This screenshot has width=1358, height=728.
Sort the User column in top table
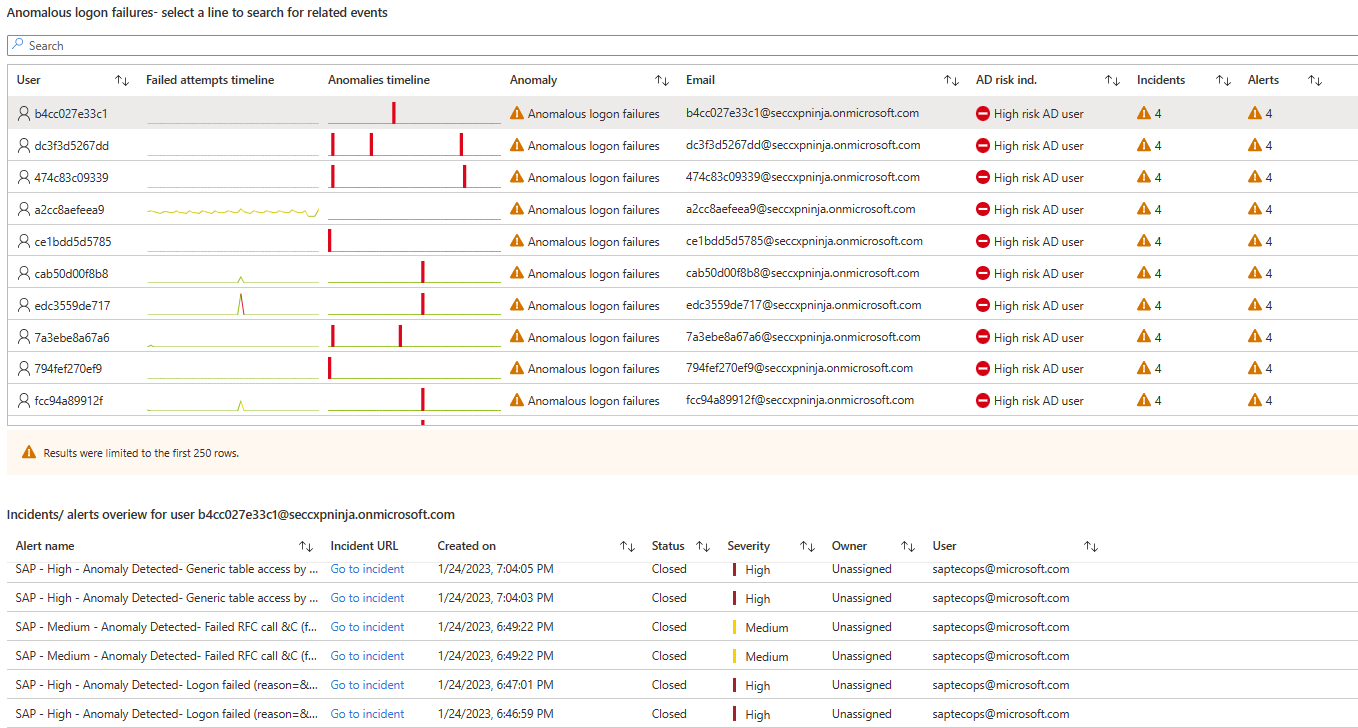(122, 80)
